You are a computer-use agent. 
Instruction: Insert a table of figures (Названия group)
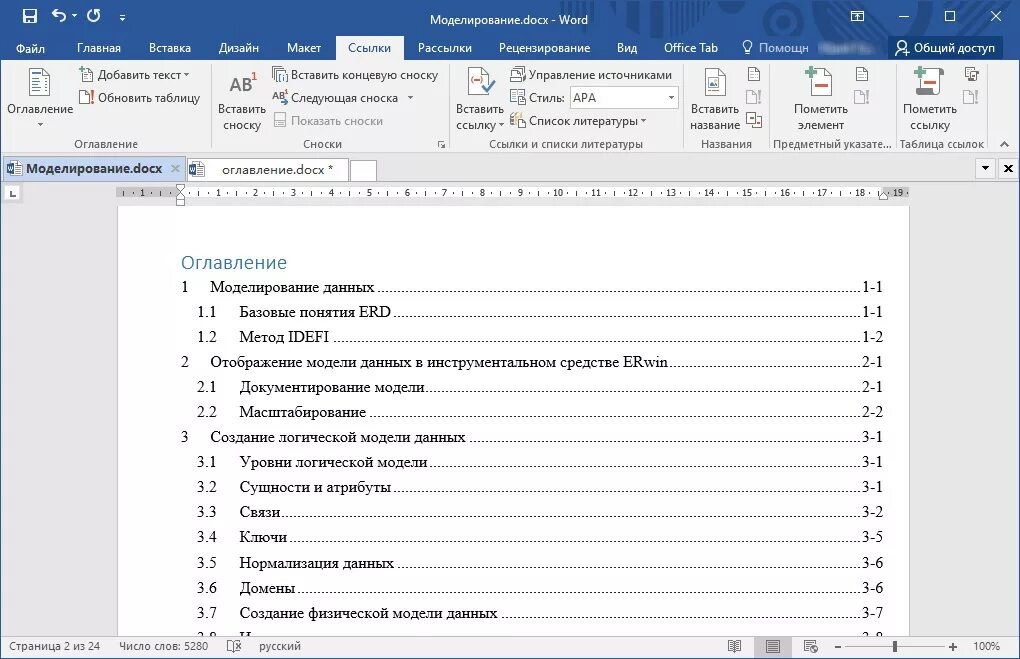(x=754, y=74)
